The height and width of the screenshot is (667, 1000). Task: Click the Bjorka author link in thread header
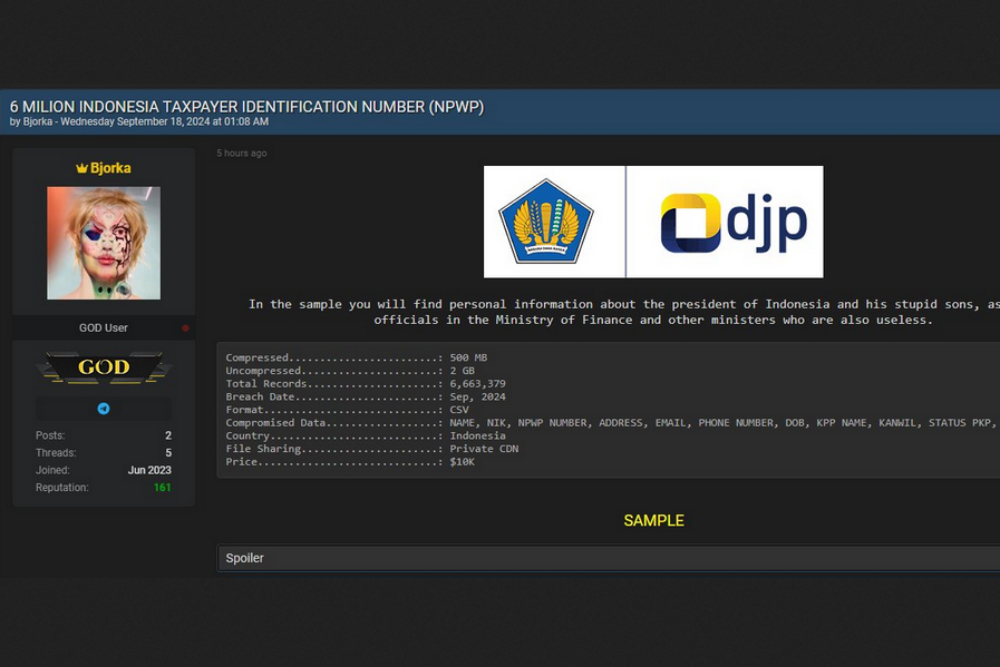click(x=38, y=122)
